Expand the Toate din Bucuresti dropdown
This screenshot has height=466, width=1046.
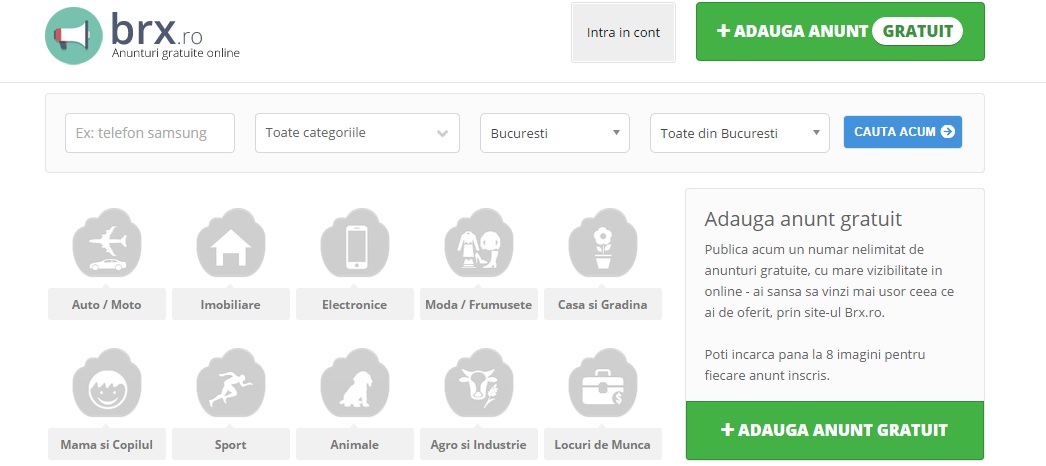(x=739, y=133)
